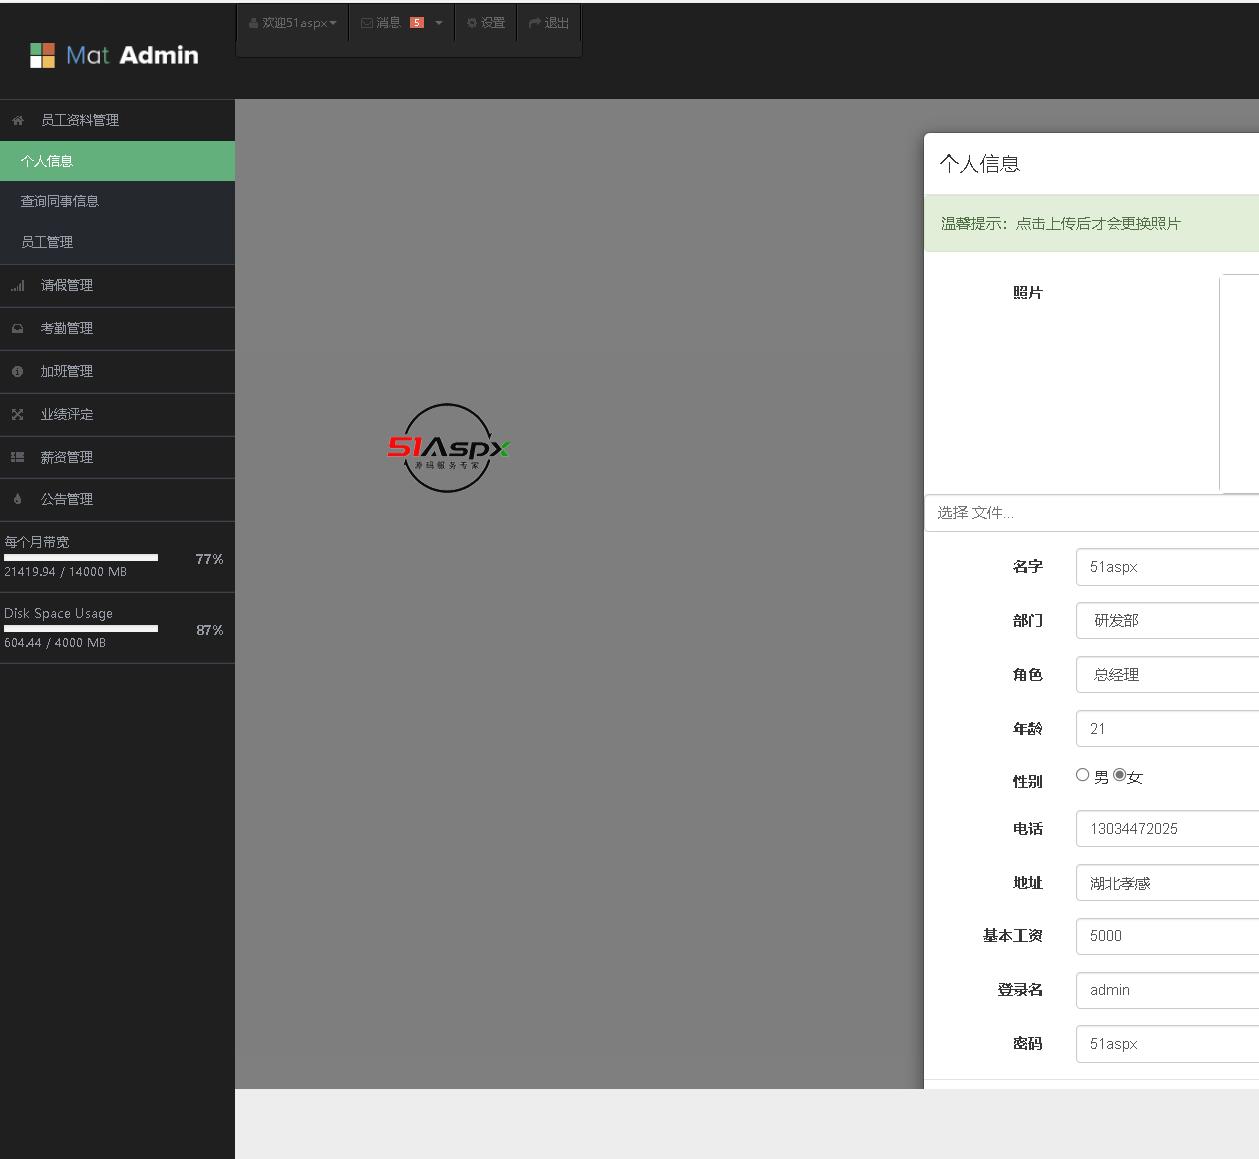
Task: Click the flame icon beside 公告管理
Action: point(17,499)
